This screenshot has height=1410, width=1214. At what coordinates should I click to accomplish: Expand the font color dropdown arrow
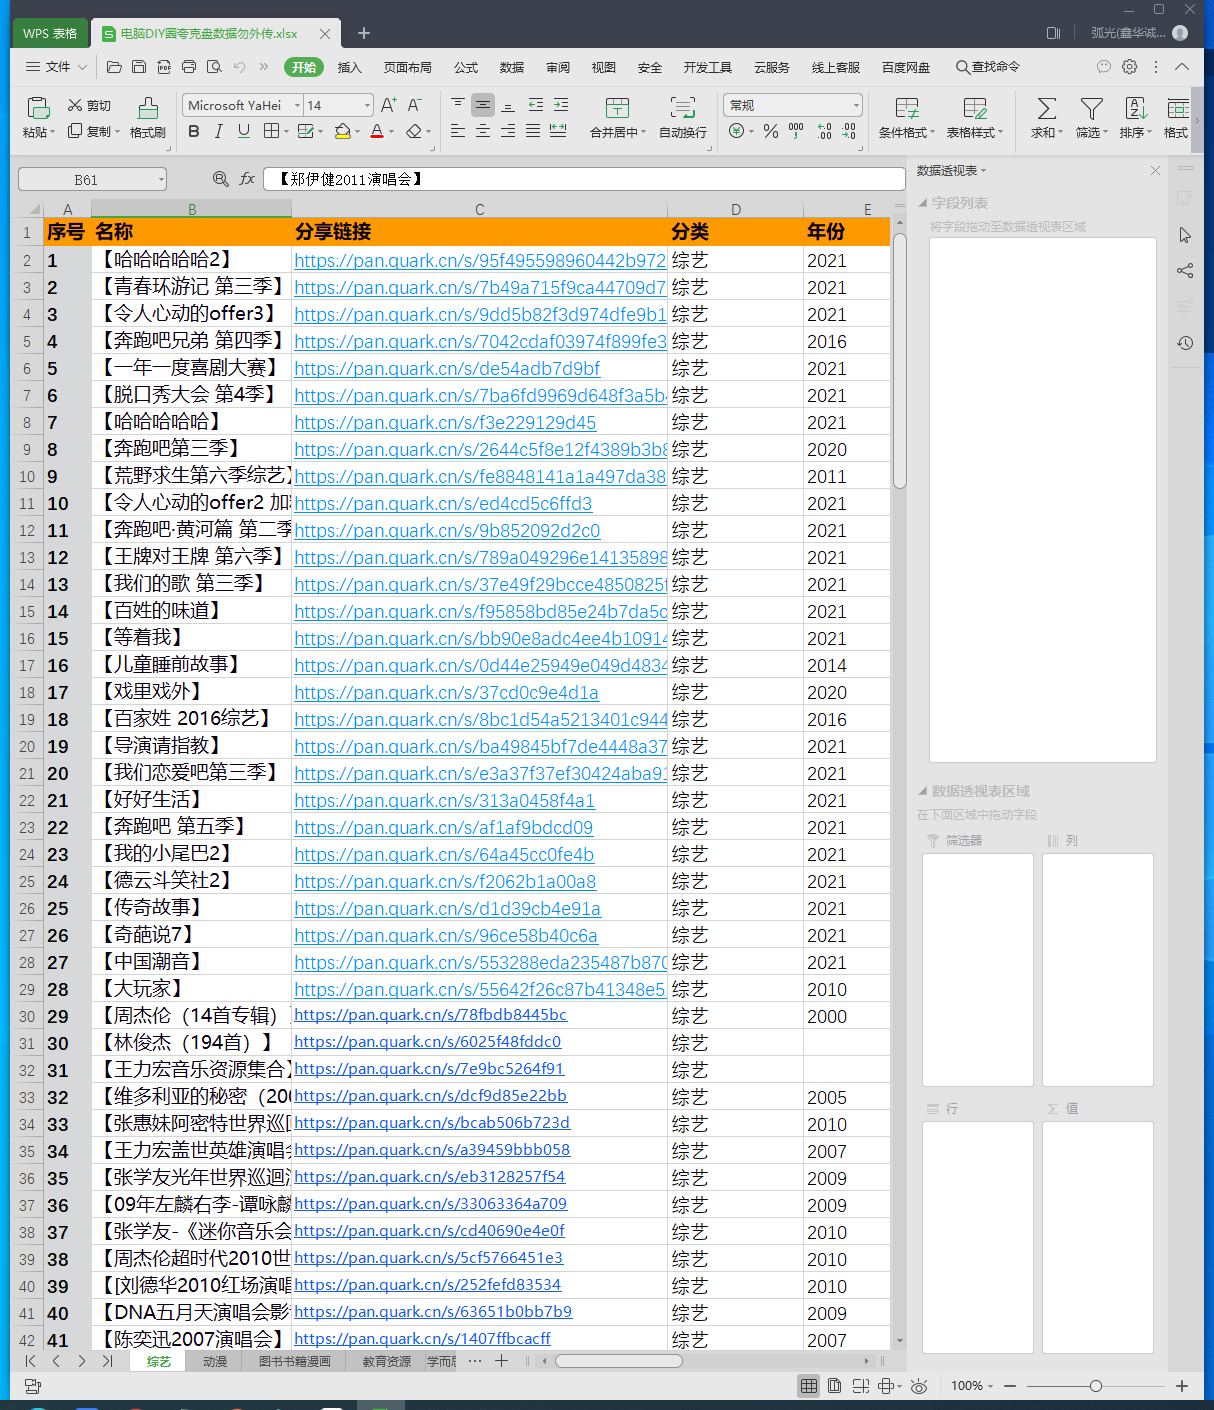392,131
